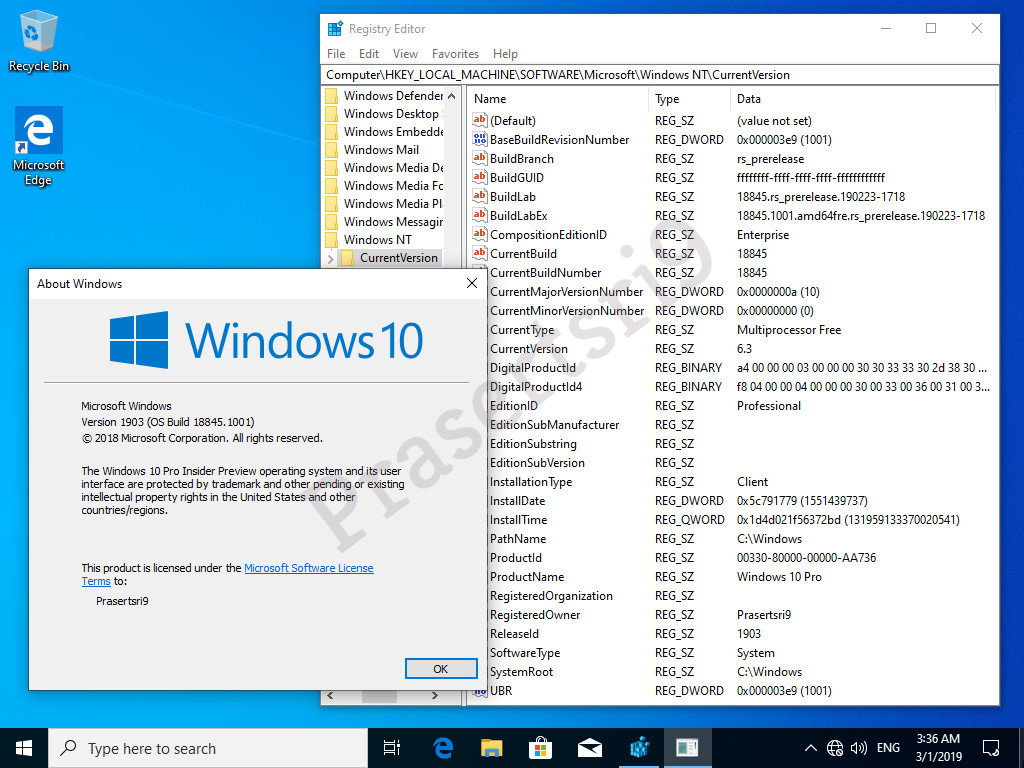Click the BaseBuildRevisionNumber DWORD value icon
Viewport: 1024px width, 768px height.
point(480,139)
